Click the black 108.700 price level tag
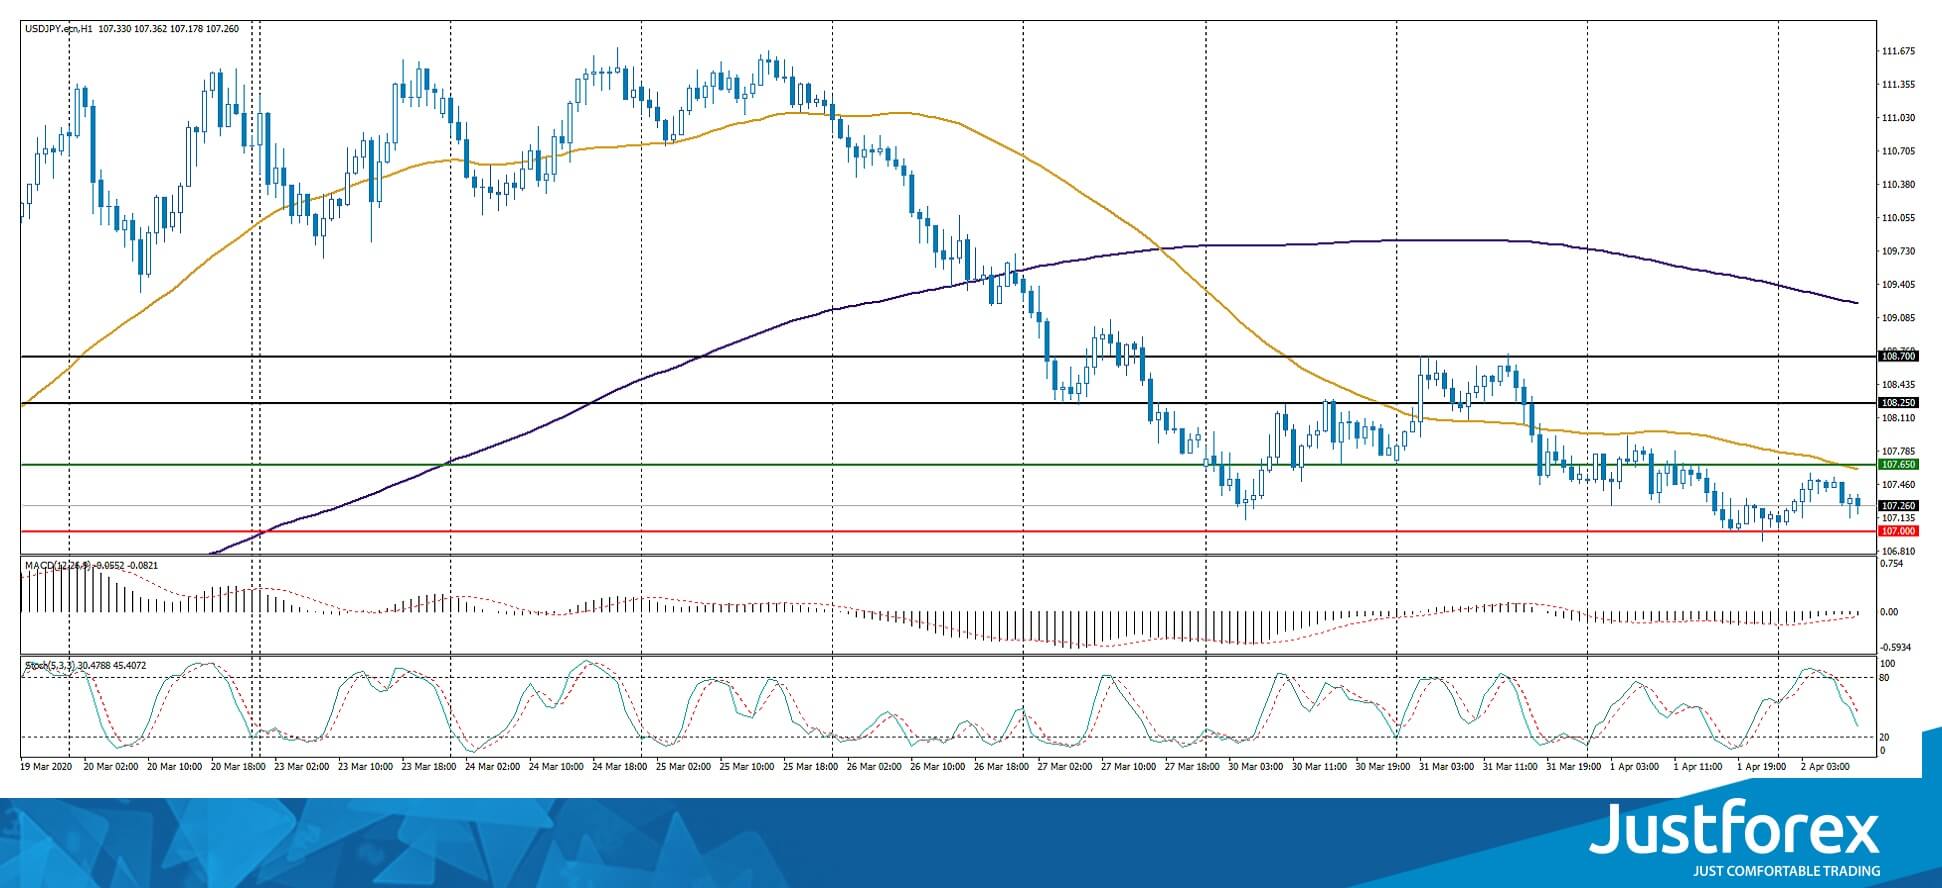This screenshot has height=888, width=1942. (1898, 356)
